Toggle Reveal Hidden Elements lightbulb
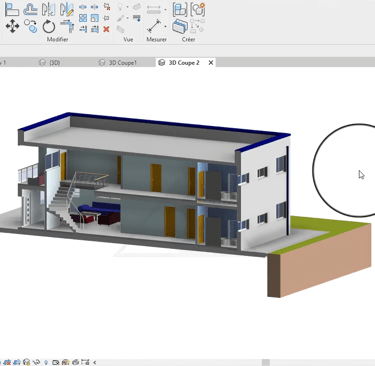Screen dimensions: 375x366 (46, 362)
